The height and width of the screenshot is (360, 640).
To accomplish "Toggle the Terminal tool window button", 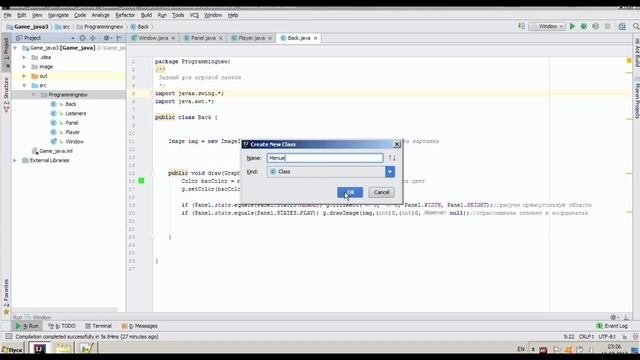I will 98,326.
